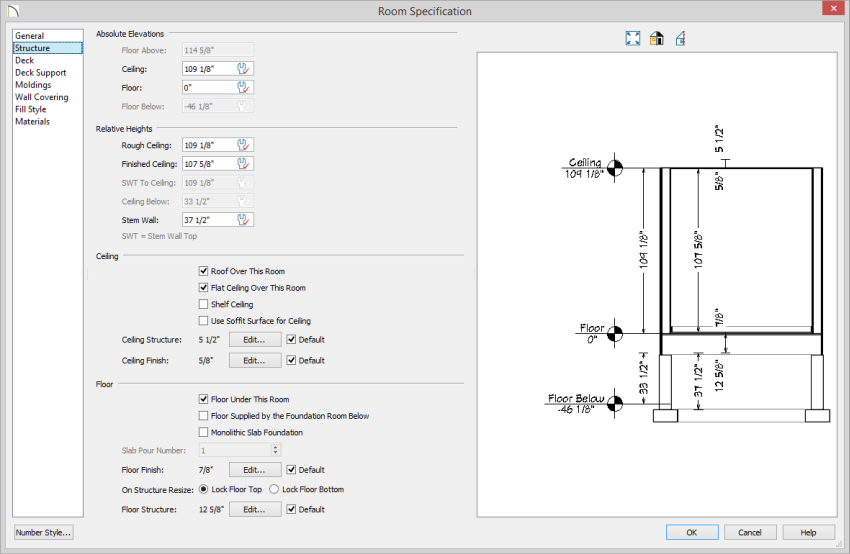Click Edit for Floor Structure
The width and height of the screenshot is (850, 554).
(255, 509)
